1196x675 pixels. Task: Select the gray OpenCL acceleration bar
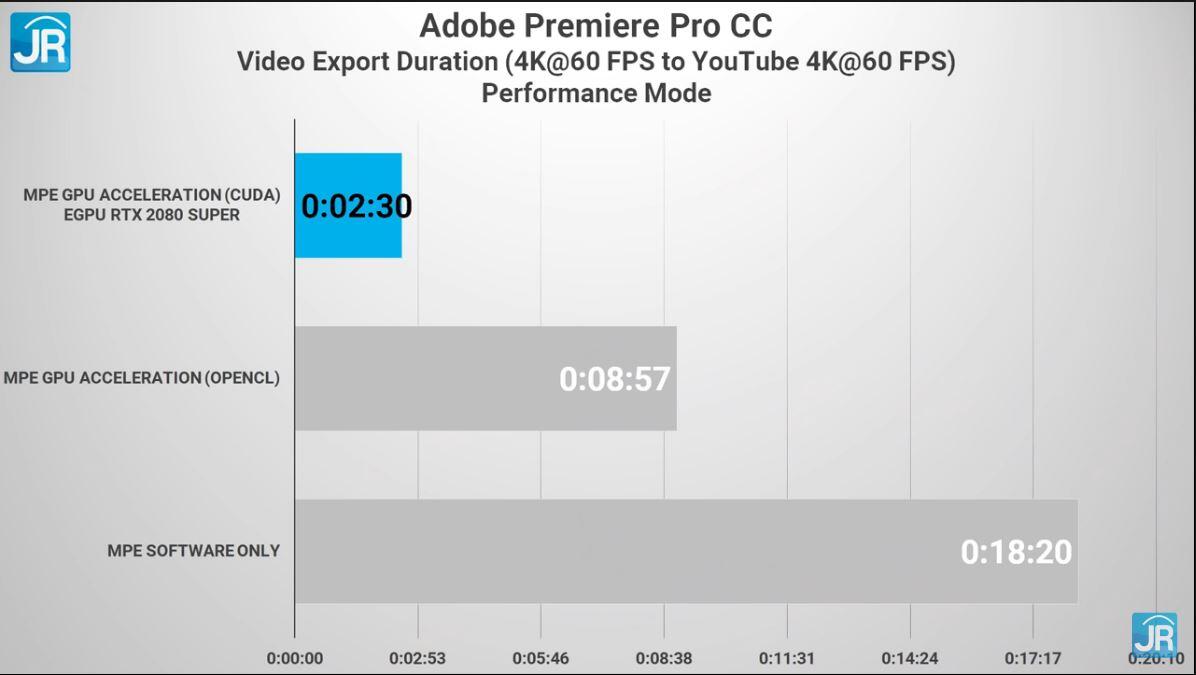486,378
